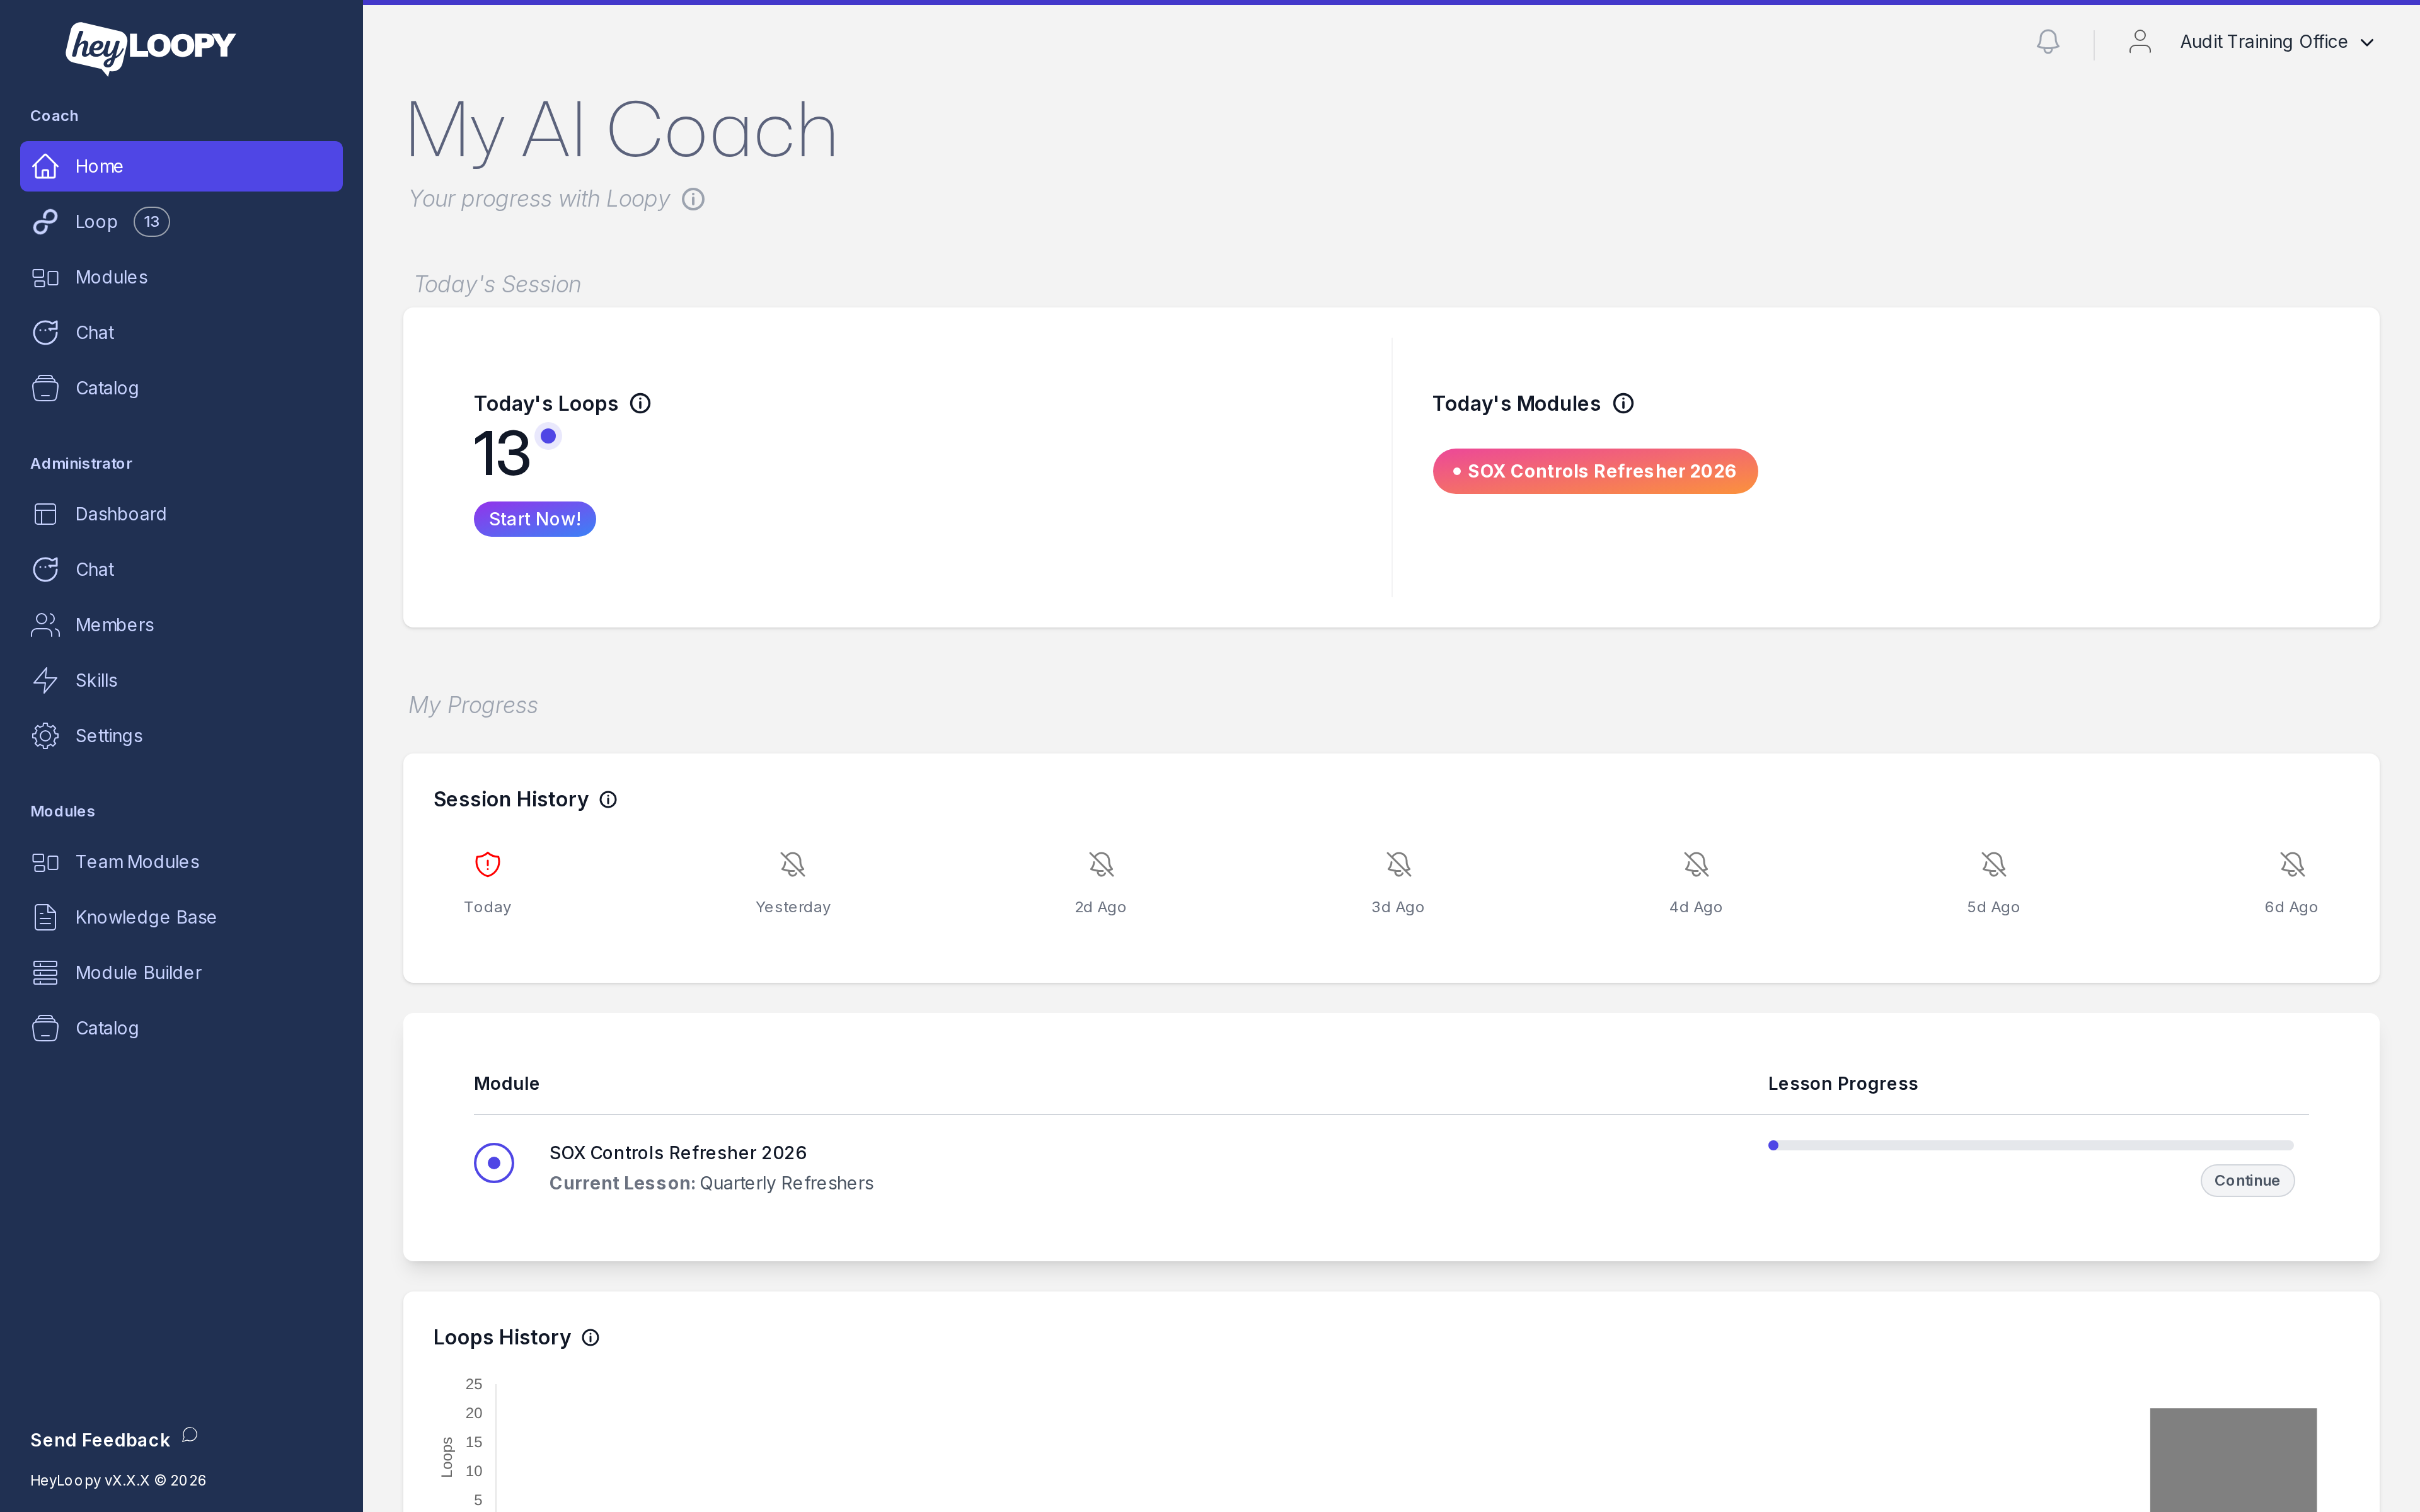Click the SOX Controls Refresher 2026 module name
Image resolution: width=2420 pixels, height=1512 pixels.
678,1153
